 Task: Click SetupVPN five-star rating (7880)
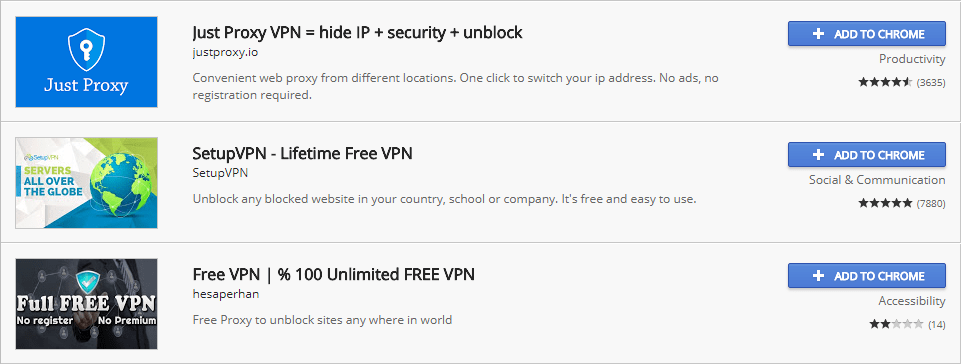[x=902, y=203]
